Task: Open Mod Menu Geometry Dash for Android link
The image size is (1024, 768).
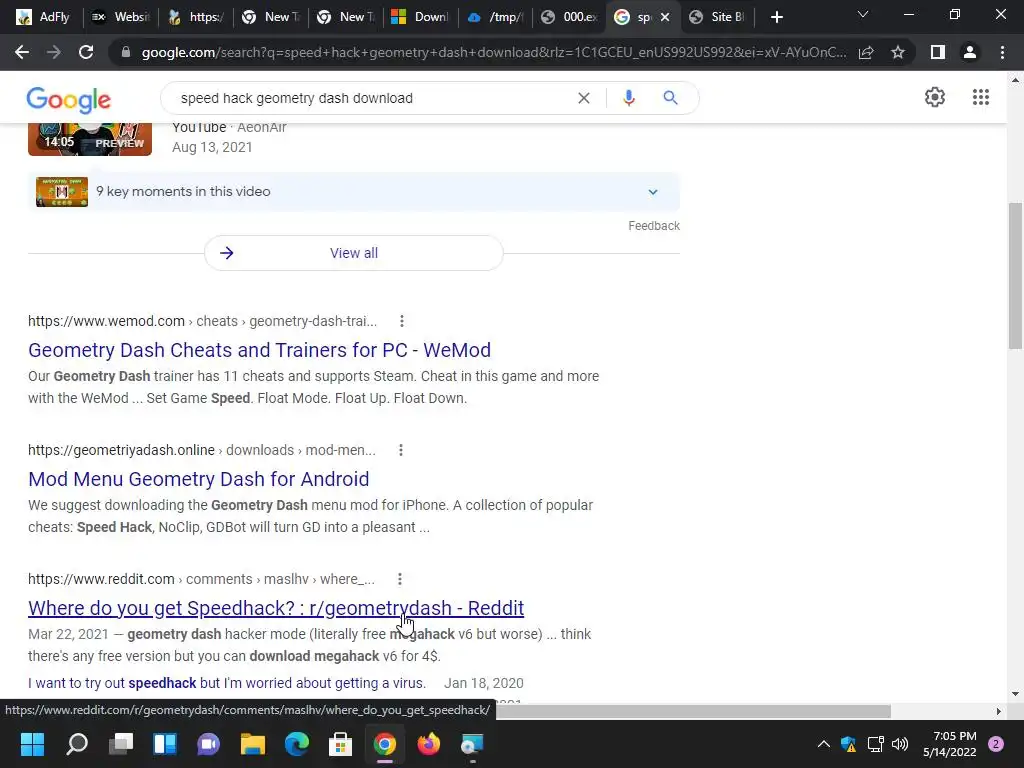Action: (x=199, y=479)
